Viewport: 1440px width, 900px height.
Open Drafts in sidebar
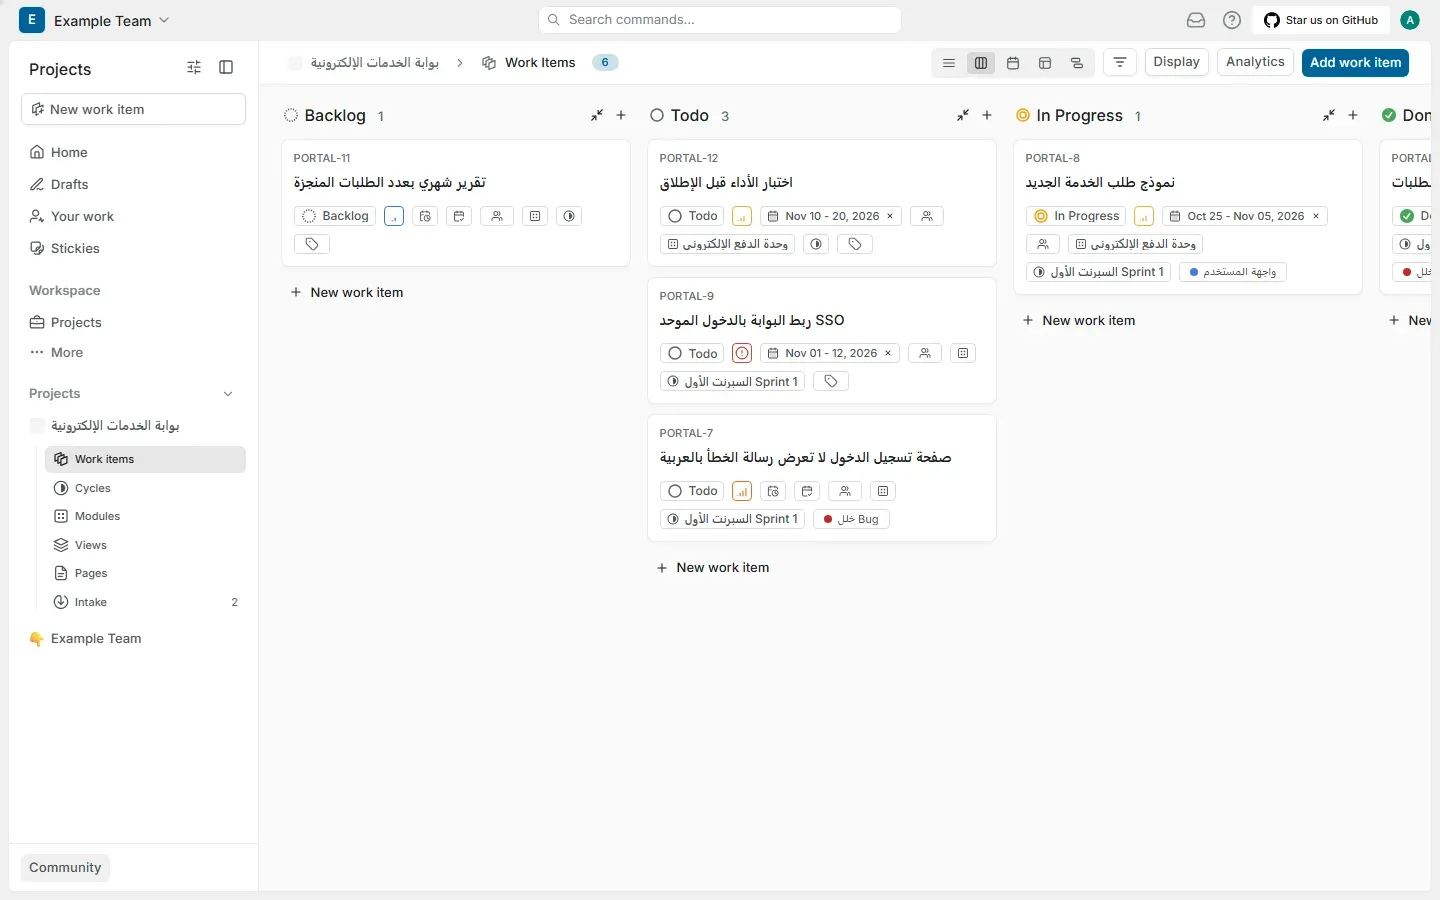(x=134, y=184)
